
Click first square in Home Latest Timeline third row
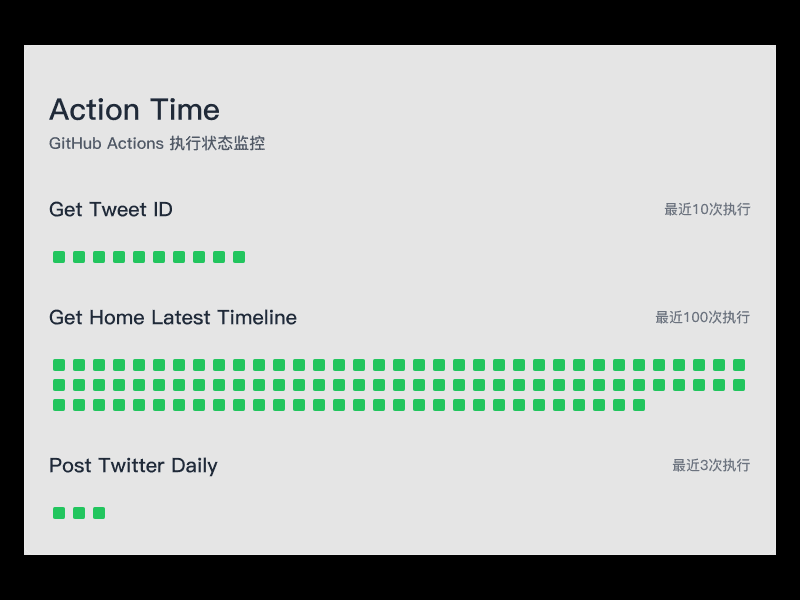tap(59, 405)
